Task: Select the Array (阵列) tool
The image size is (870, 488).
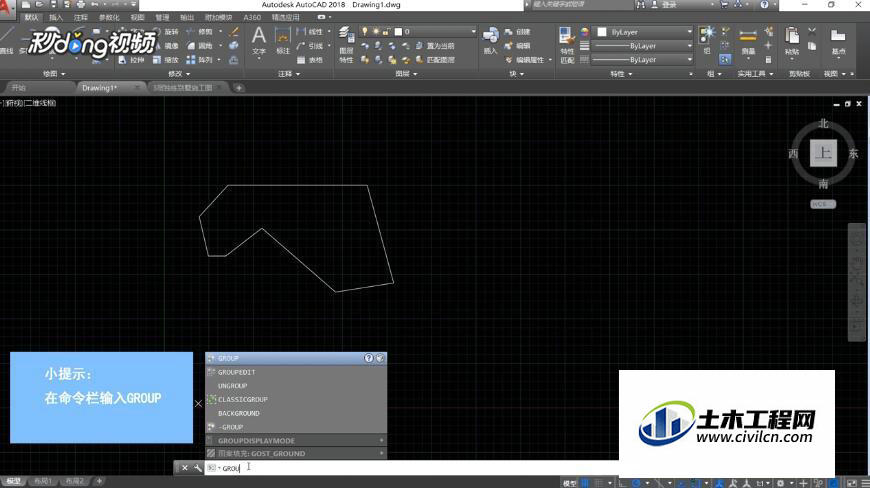Action: point(200,60)
